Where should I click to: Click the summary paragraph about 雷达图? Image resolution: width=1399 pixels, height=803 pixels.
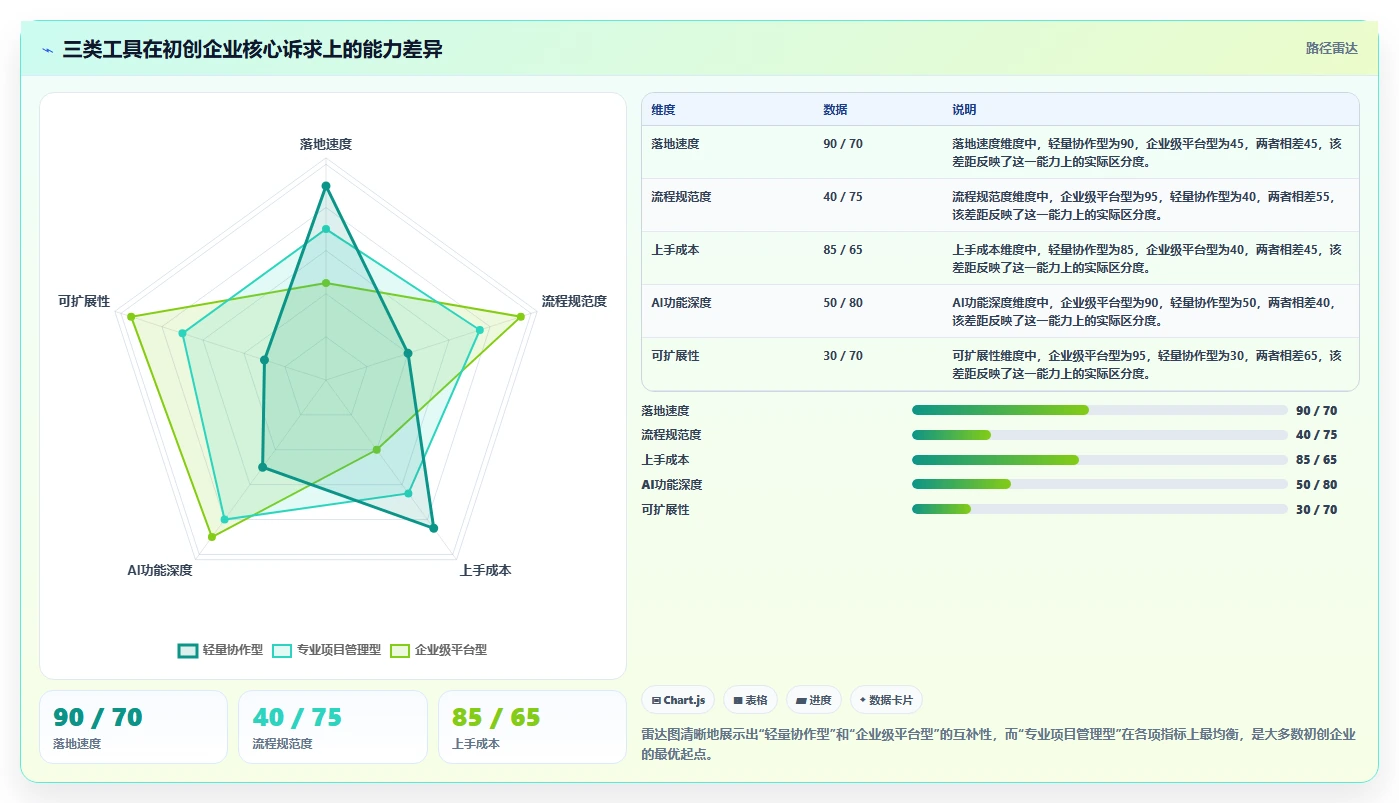(998, 744)
